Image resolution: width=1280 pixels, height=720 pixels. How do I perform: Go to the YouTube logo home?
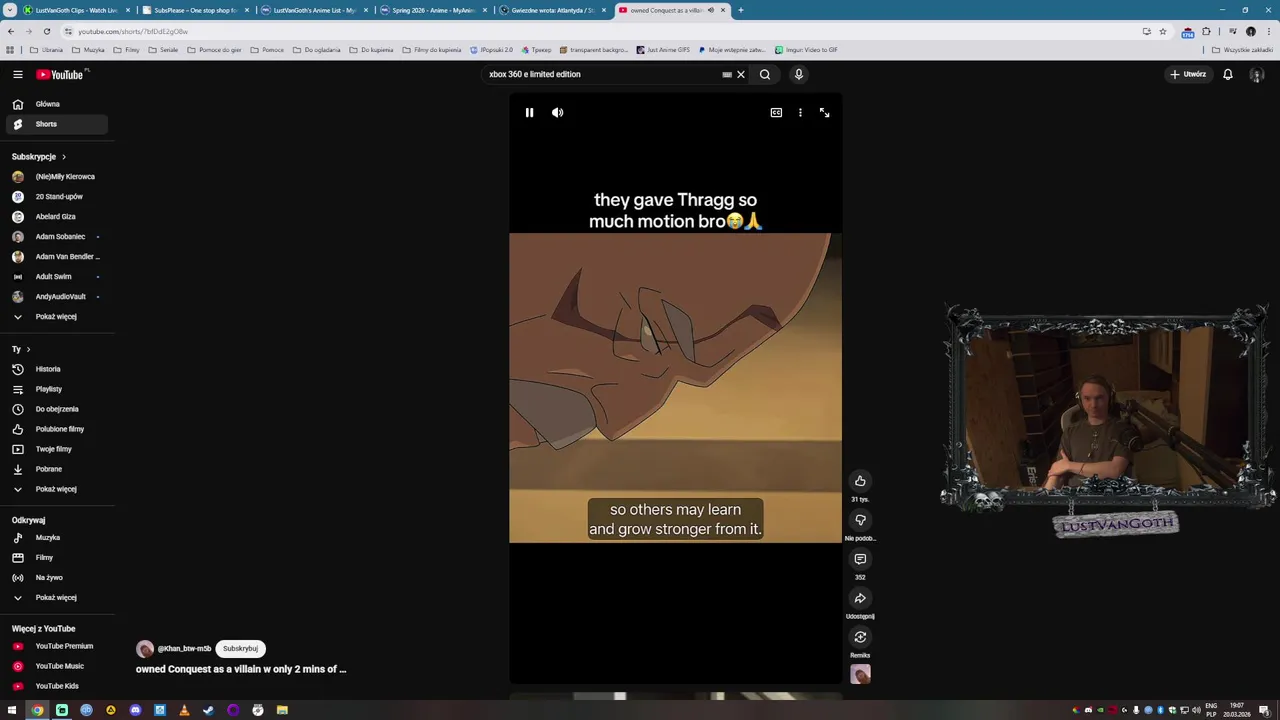click(60, 74)
